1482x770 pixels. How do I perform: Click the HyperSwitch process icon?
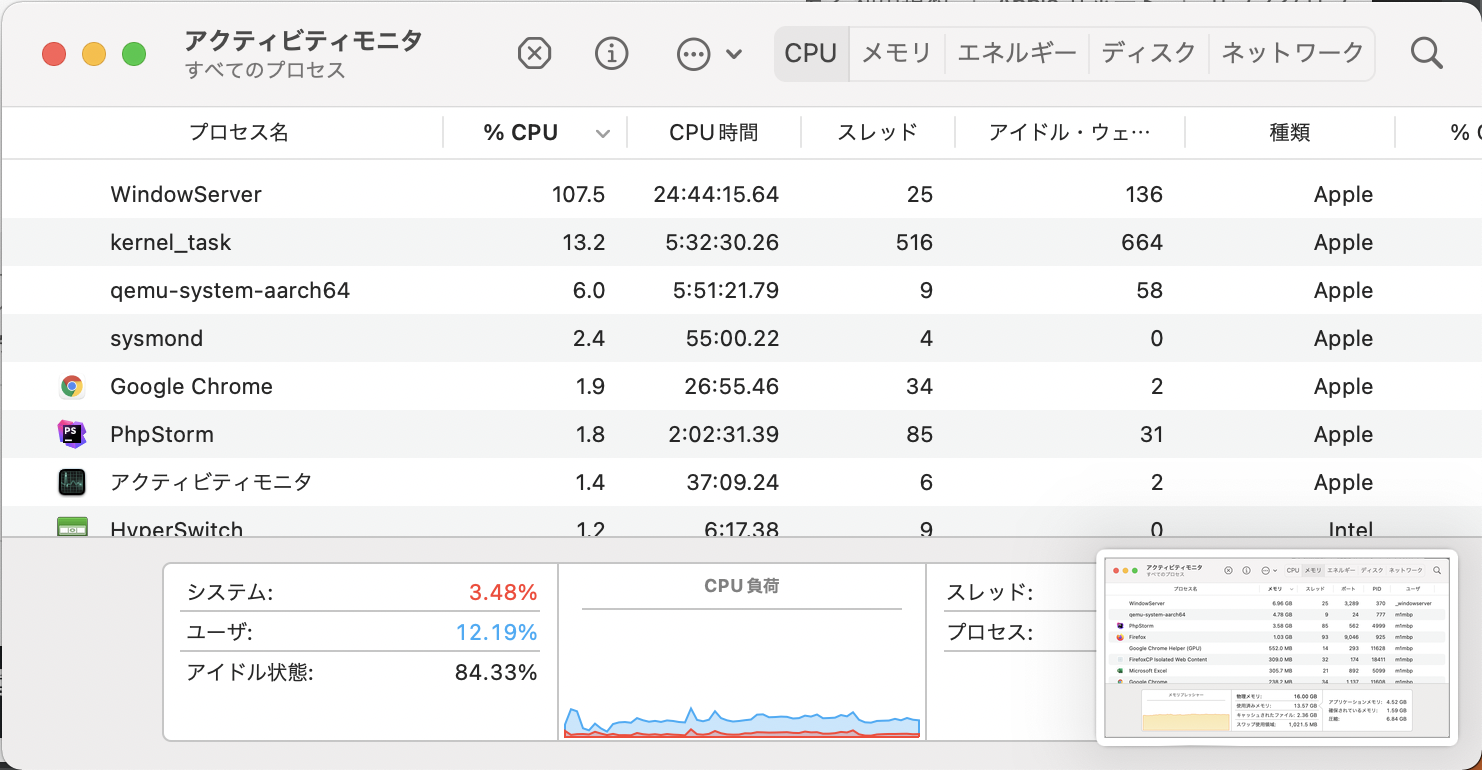[x=72, y=527]
